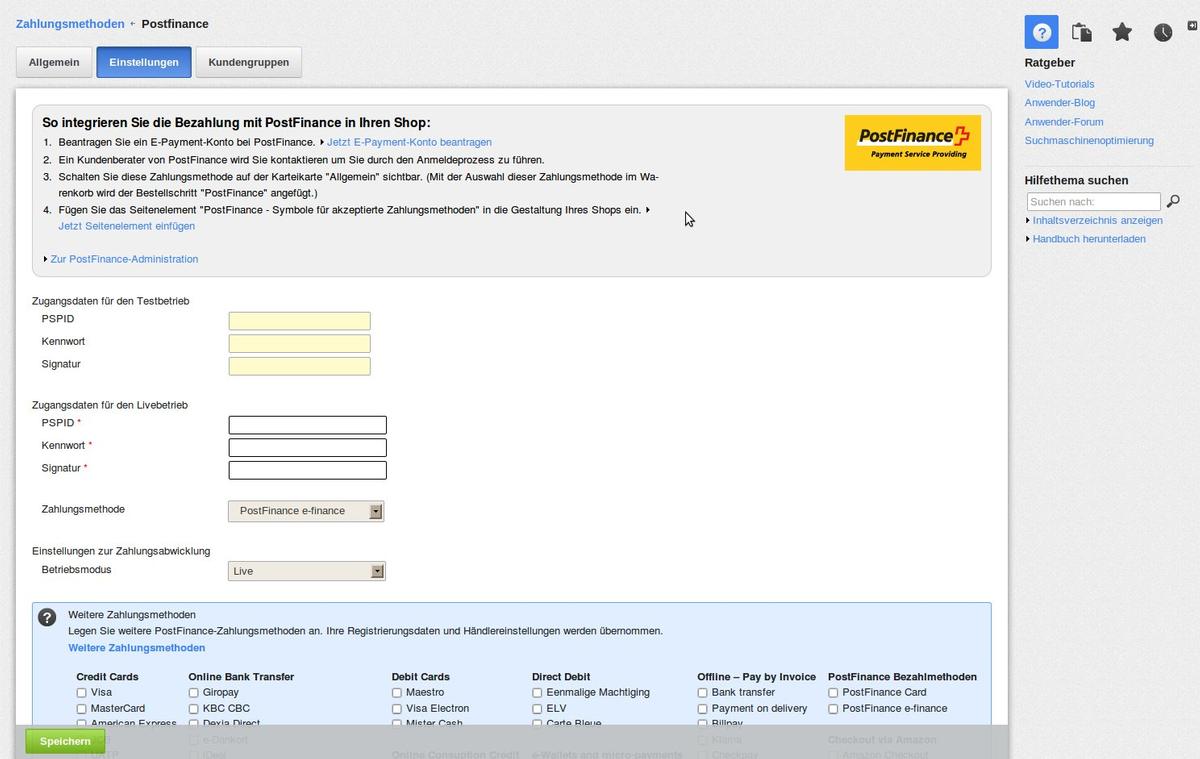Focus the Livebetrieb PSPID field
Screen dimensions: 1200x759
[x=307, y=425]
